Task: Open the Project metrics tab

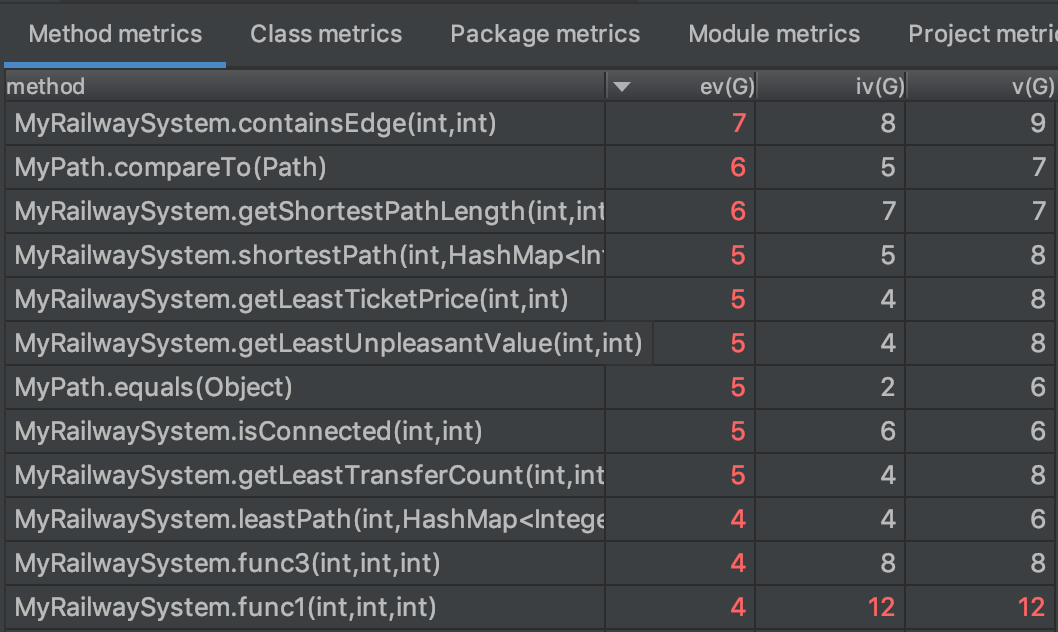Action: click(x=982, y=34)
